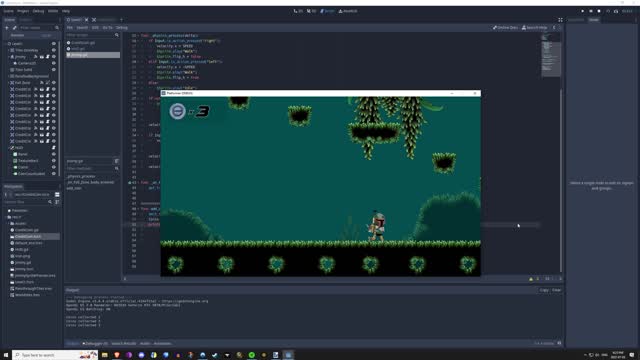Image resolution: width=640 pixels, height=360 pixels.
Task: Hide the Level1 root node
Action: [53, 44]
